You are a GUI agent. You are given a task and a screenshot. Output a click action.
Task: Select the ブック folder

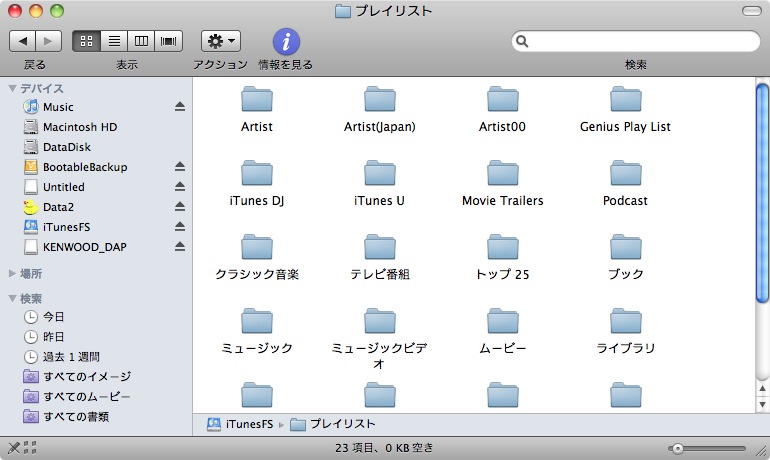(x=625, y=247)
